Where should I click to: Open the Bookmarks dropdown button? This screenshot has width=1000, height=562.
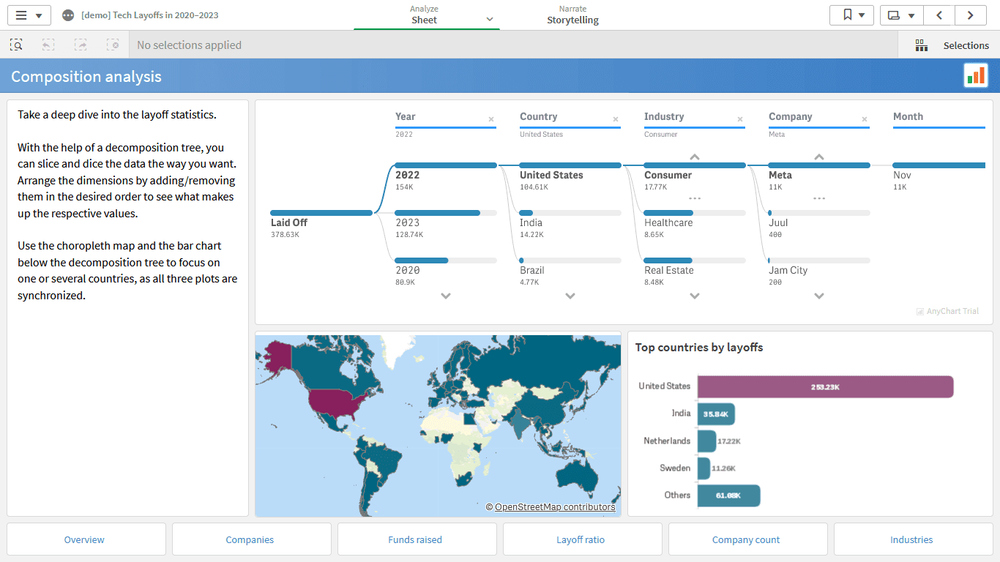coord(851,15)
